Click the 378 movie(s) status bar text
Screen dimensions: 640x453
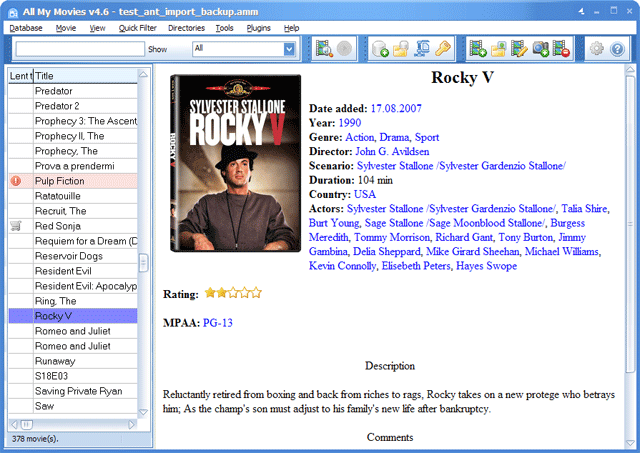[35, 439]
